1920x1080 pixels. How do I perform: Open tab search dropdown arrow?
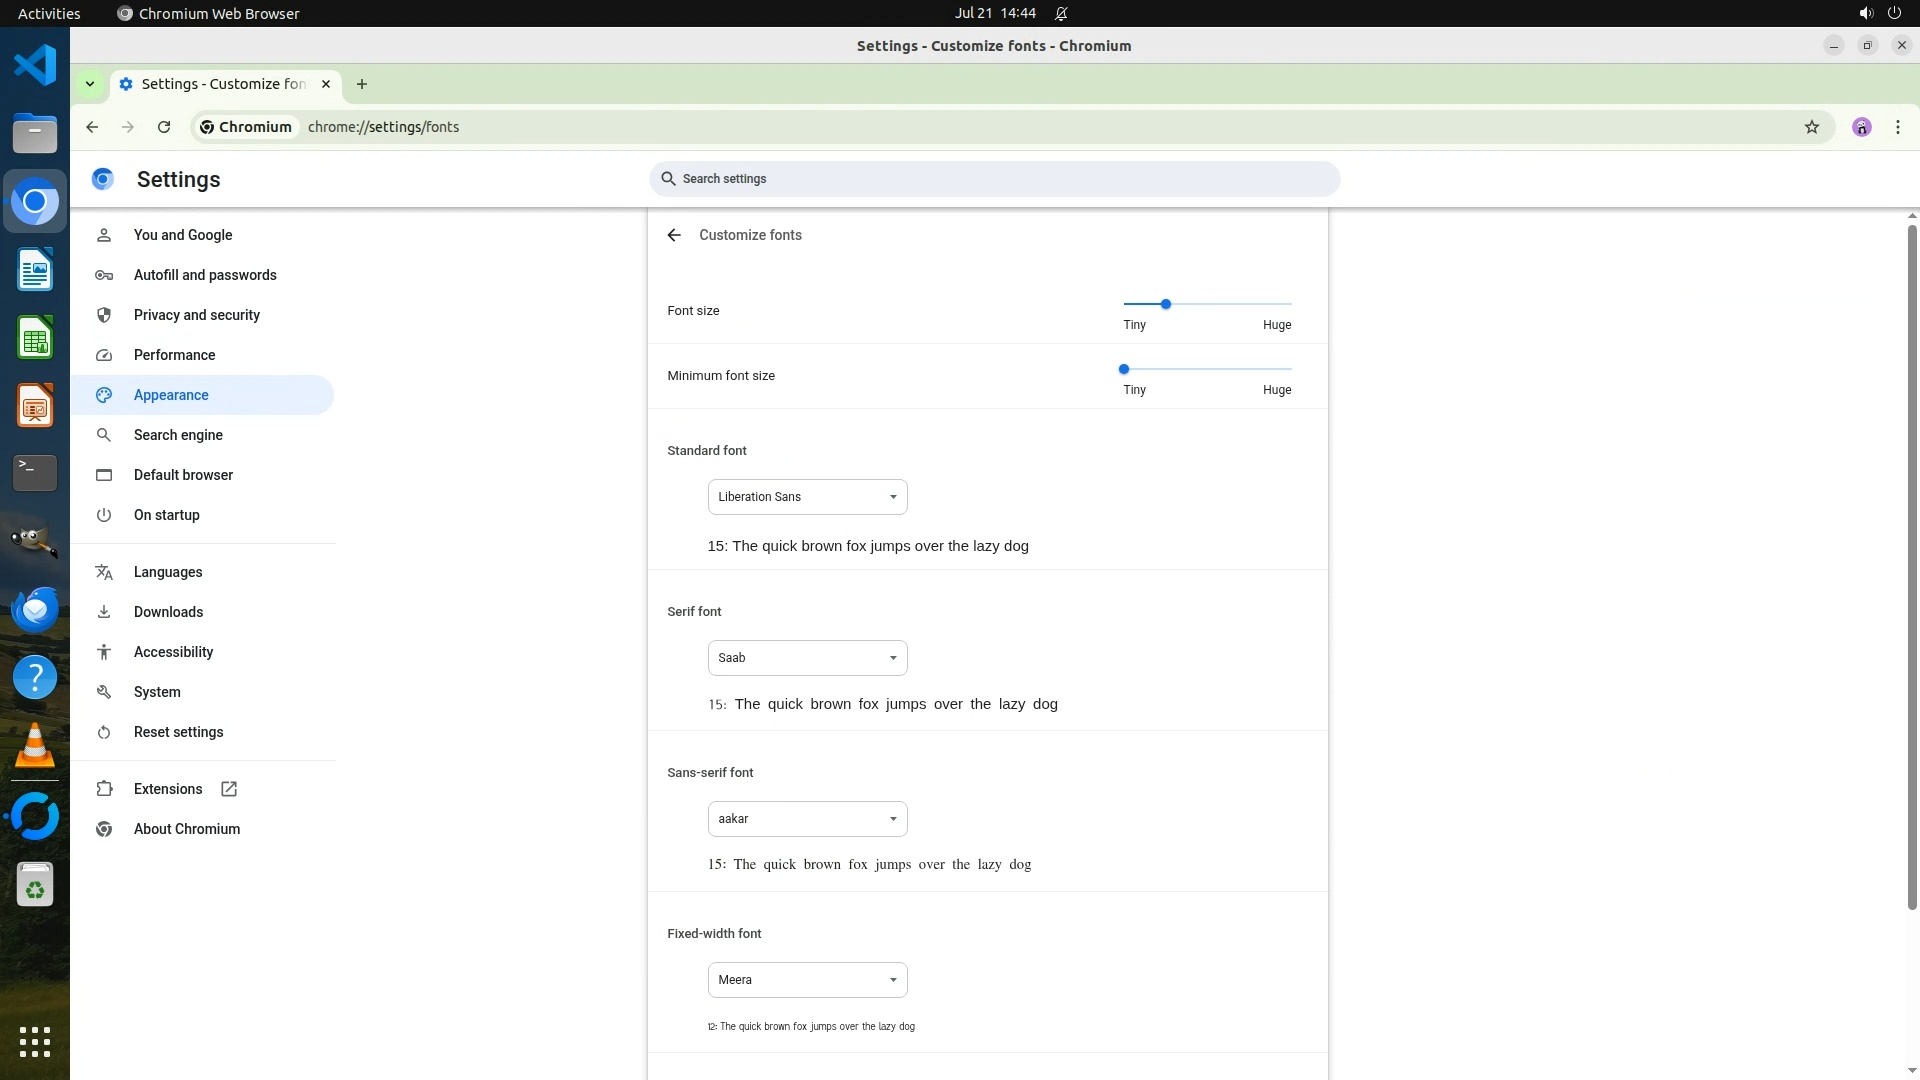click(x=90, y=84)
